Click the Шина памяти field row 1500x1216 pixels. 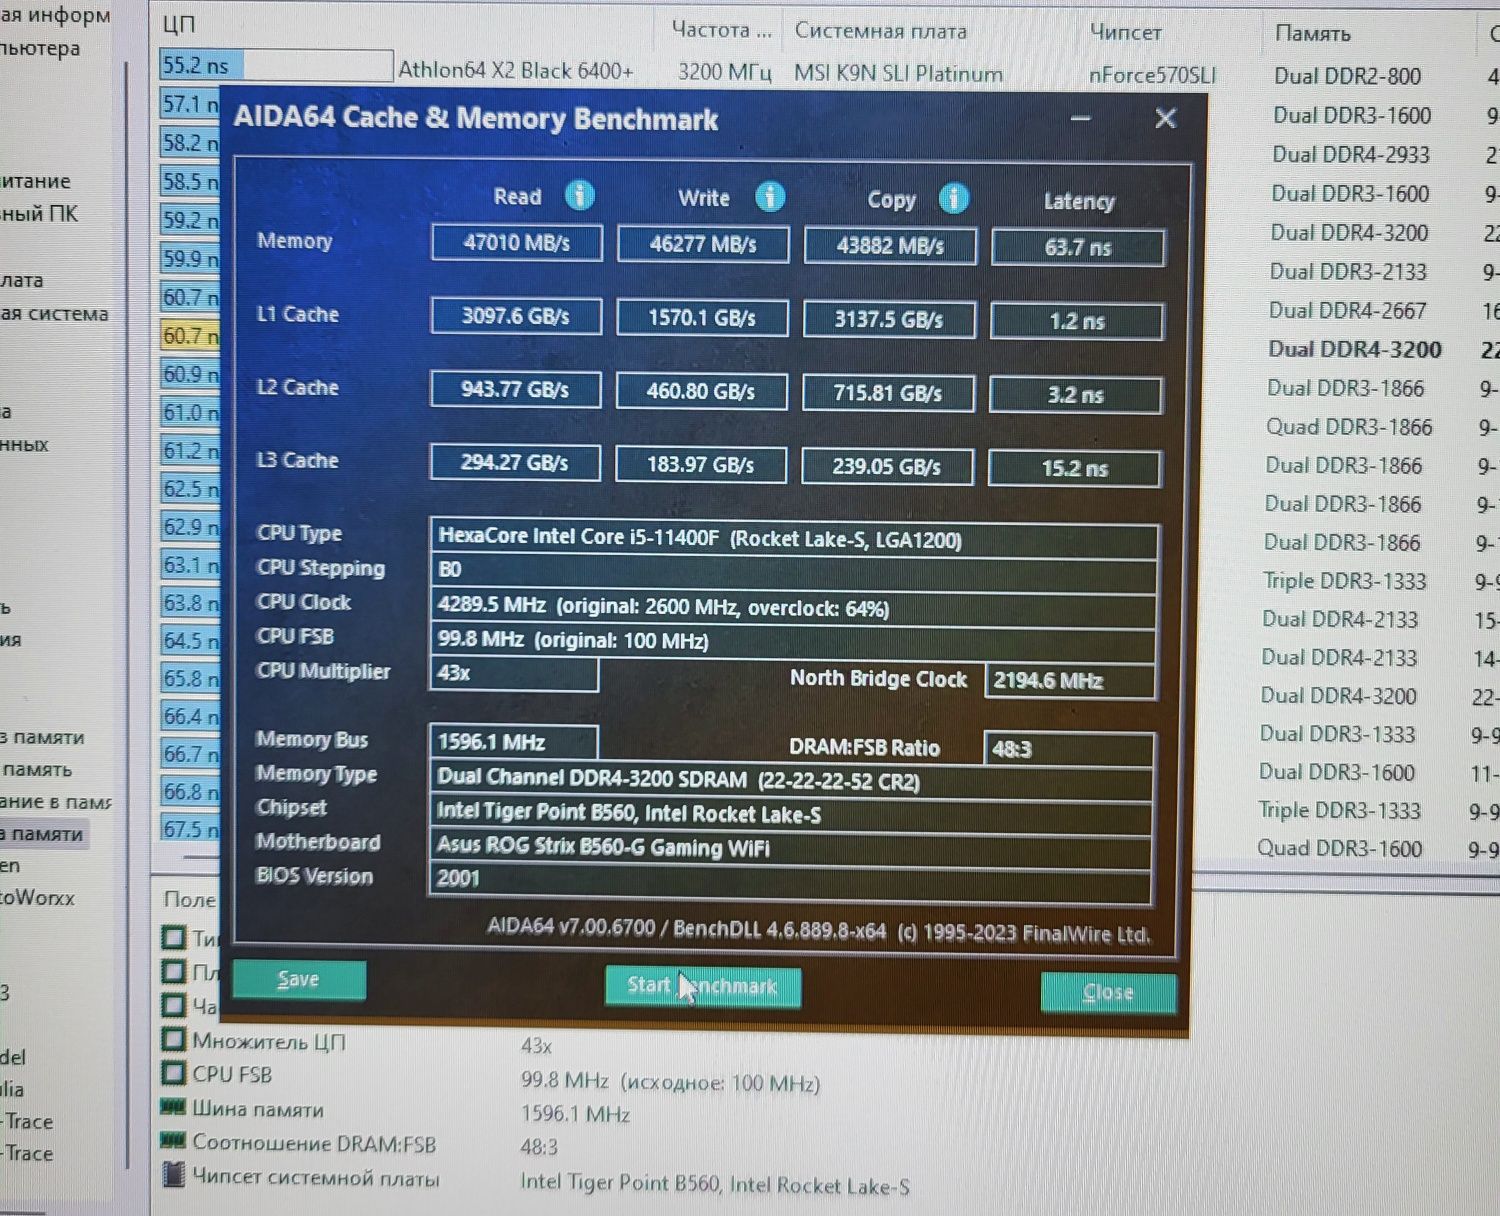click(x=258, y=1109)
